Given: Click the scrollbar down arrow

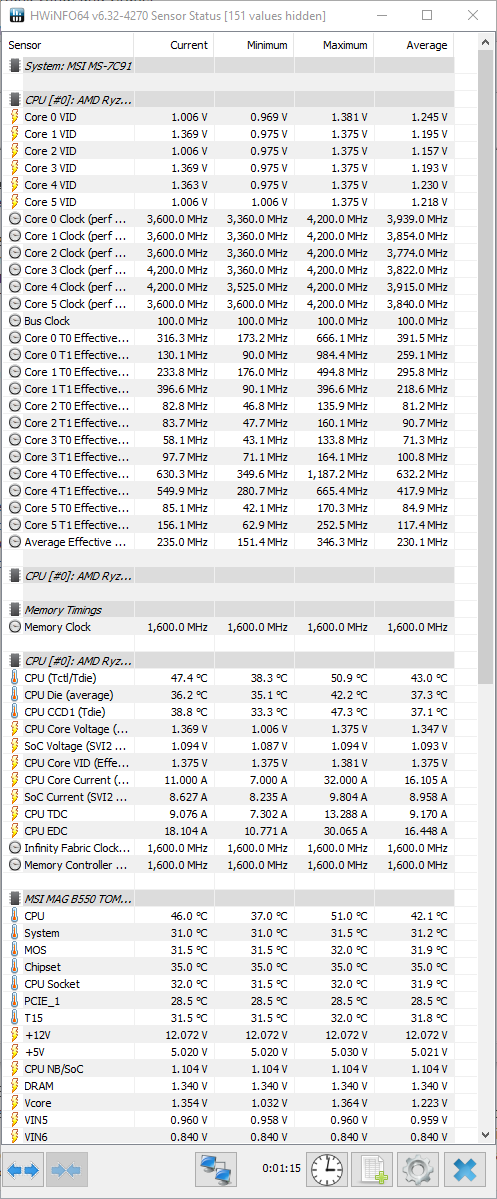Looking at the screenshot, I should tap(486, 1136).
